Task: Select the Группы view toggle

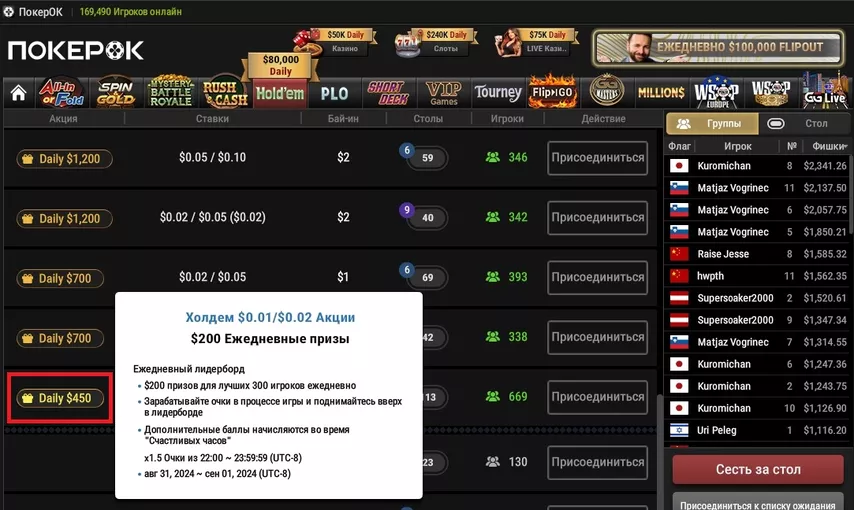Action: pos(712,124)
